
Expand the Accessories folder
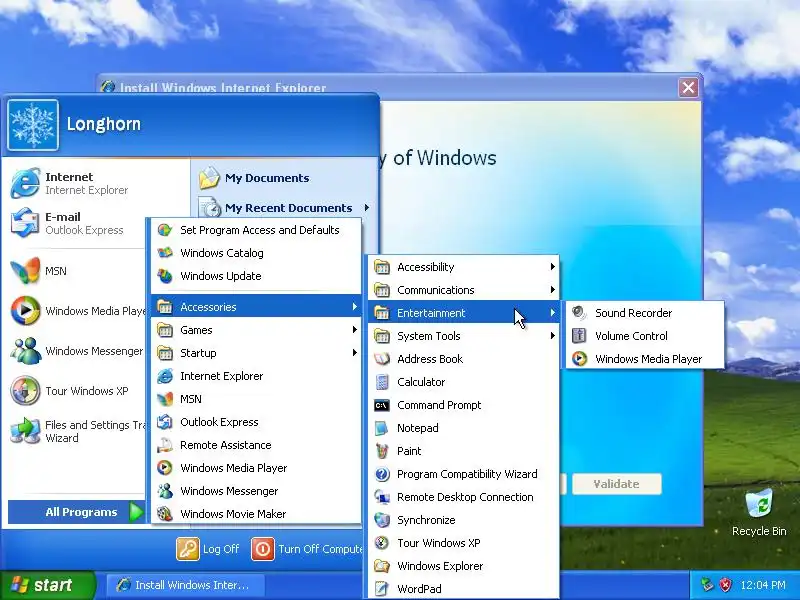point(256,307)
